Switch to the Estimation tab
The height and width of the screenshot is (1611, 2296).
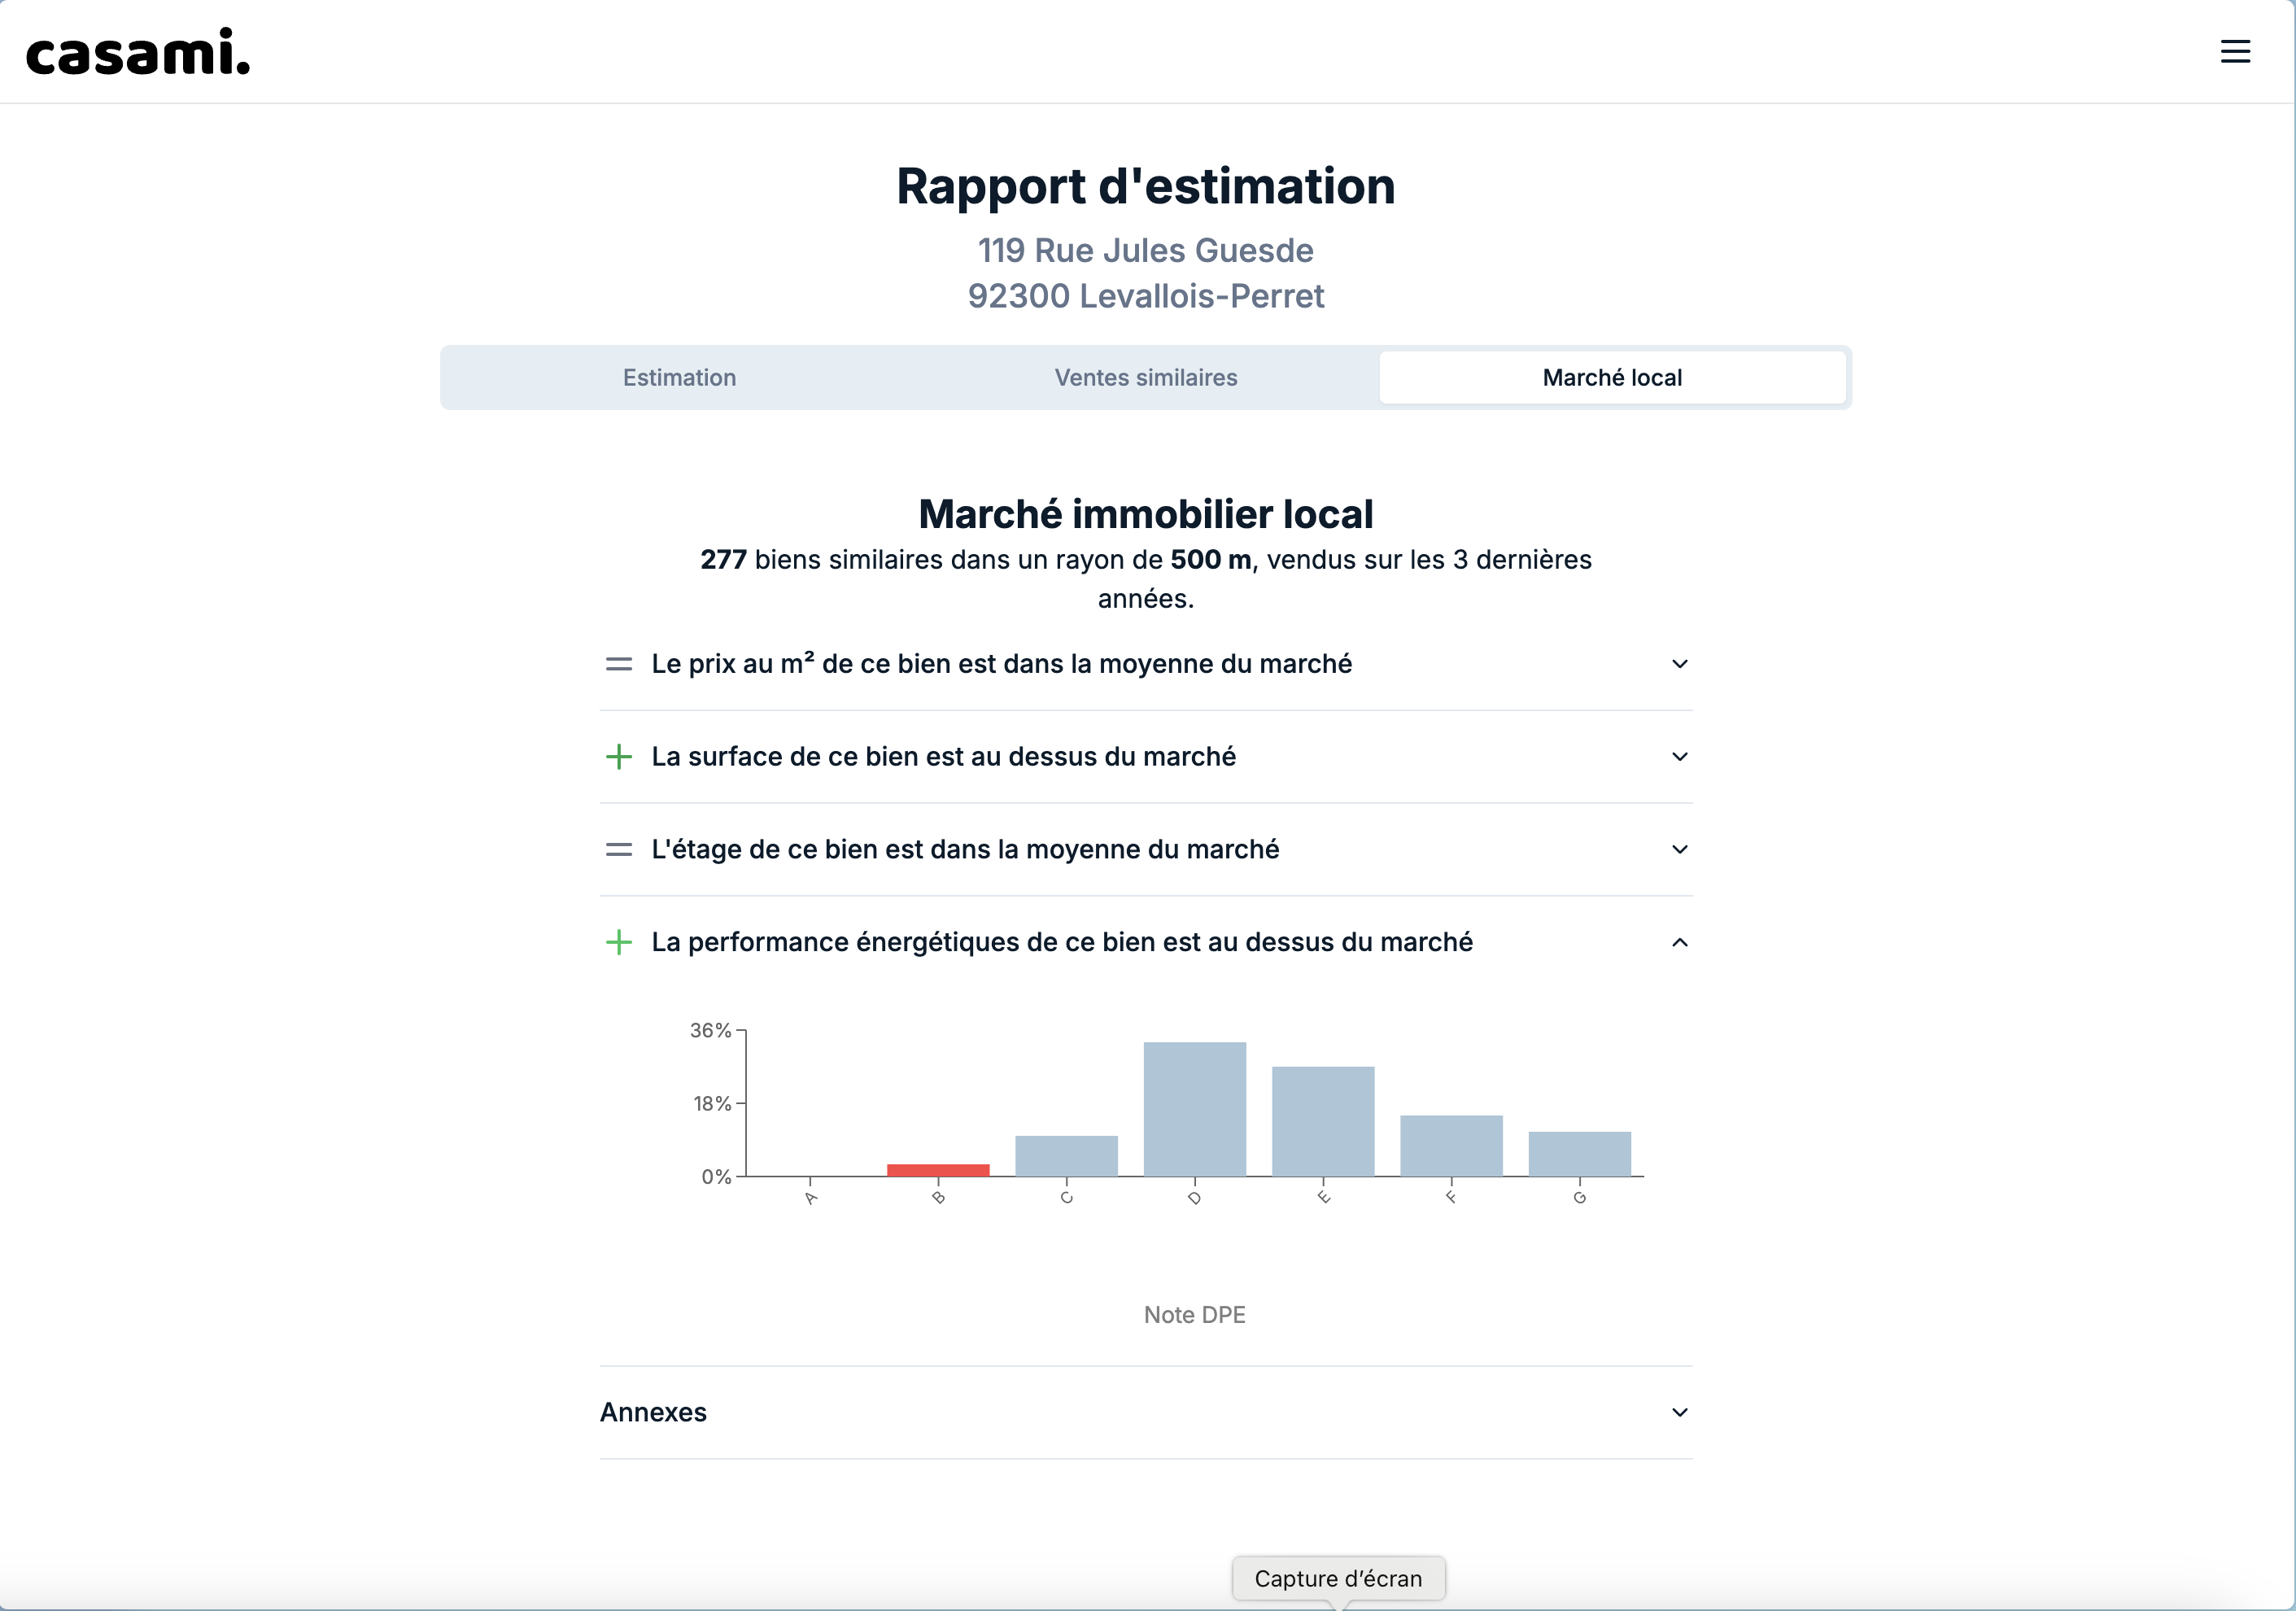[679, 378]
